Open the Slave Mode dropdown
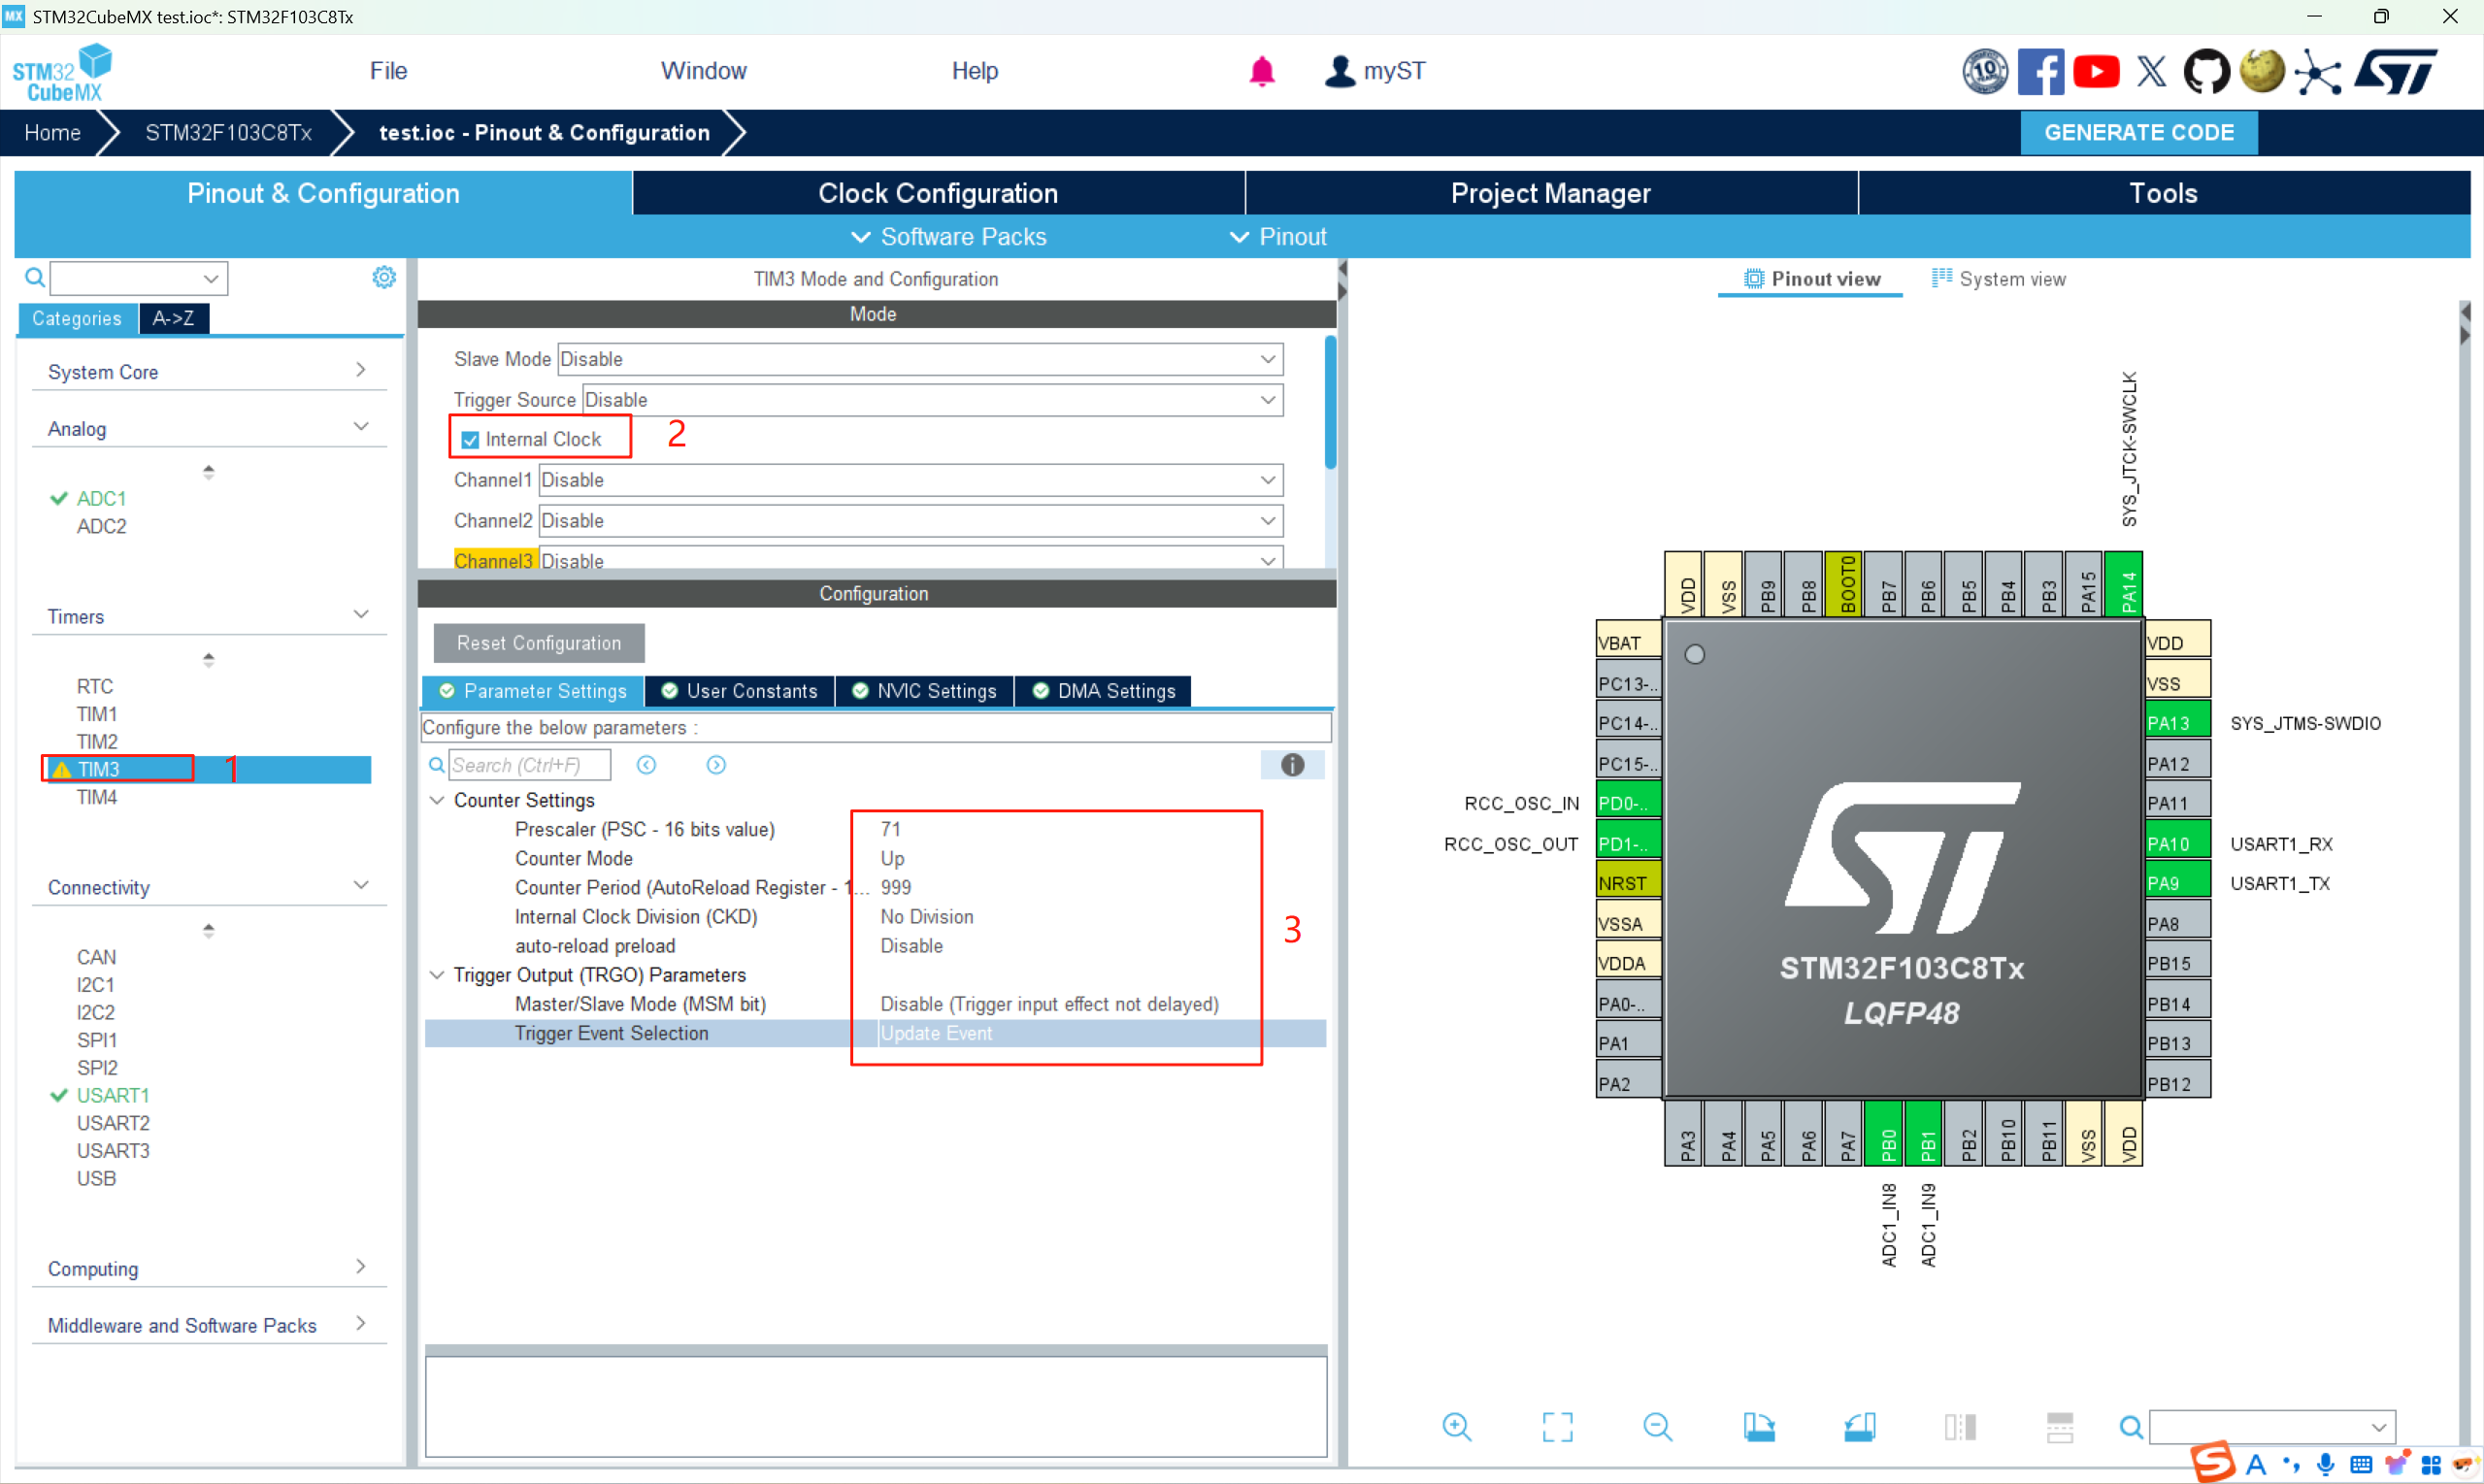The width and height of the screenshot is (2484, 1484). pyautogui.click(x=920, y=359)
